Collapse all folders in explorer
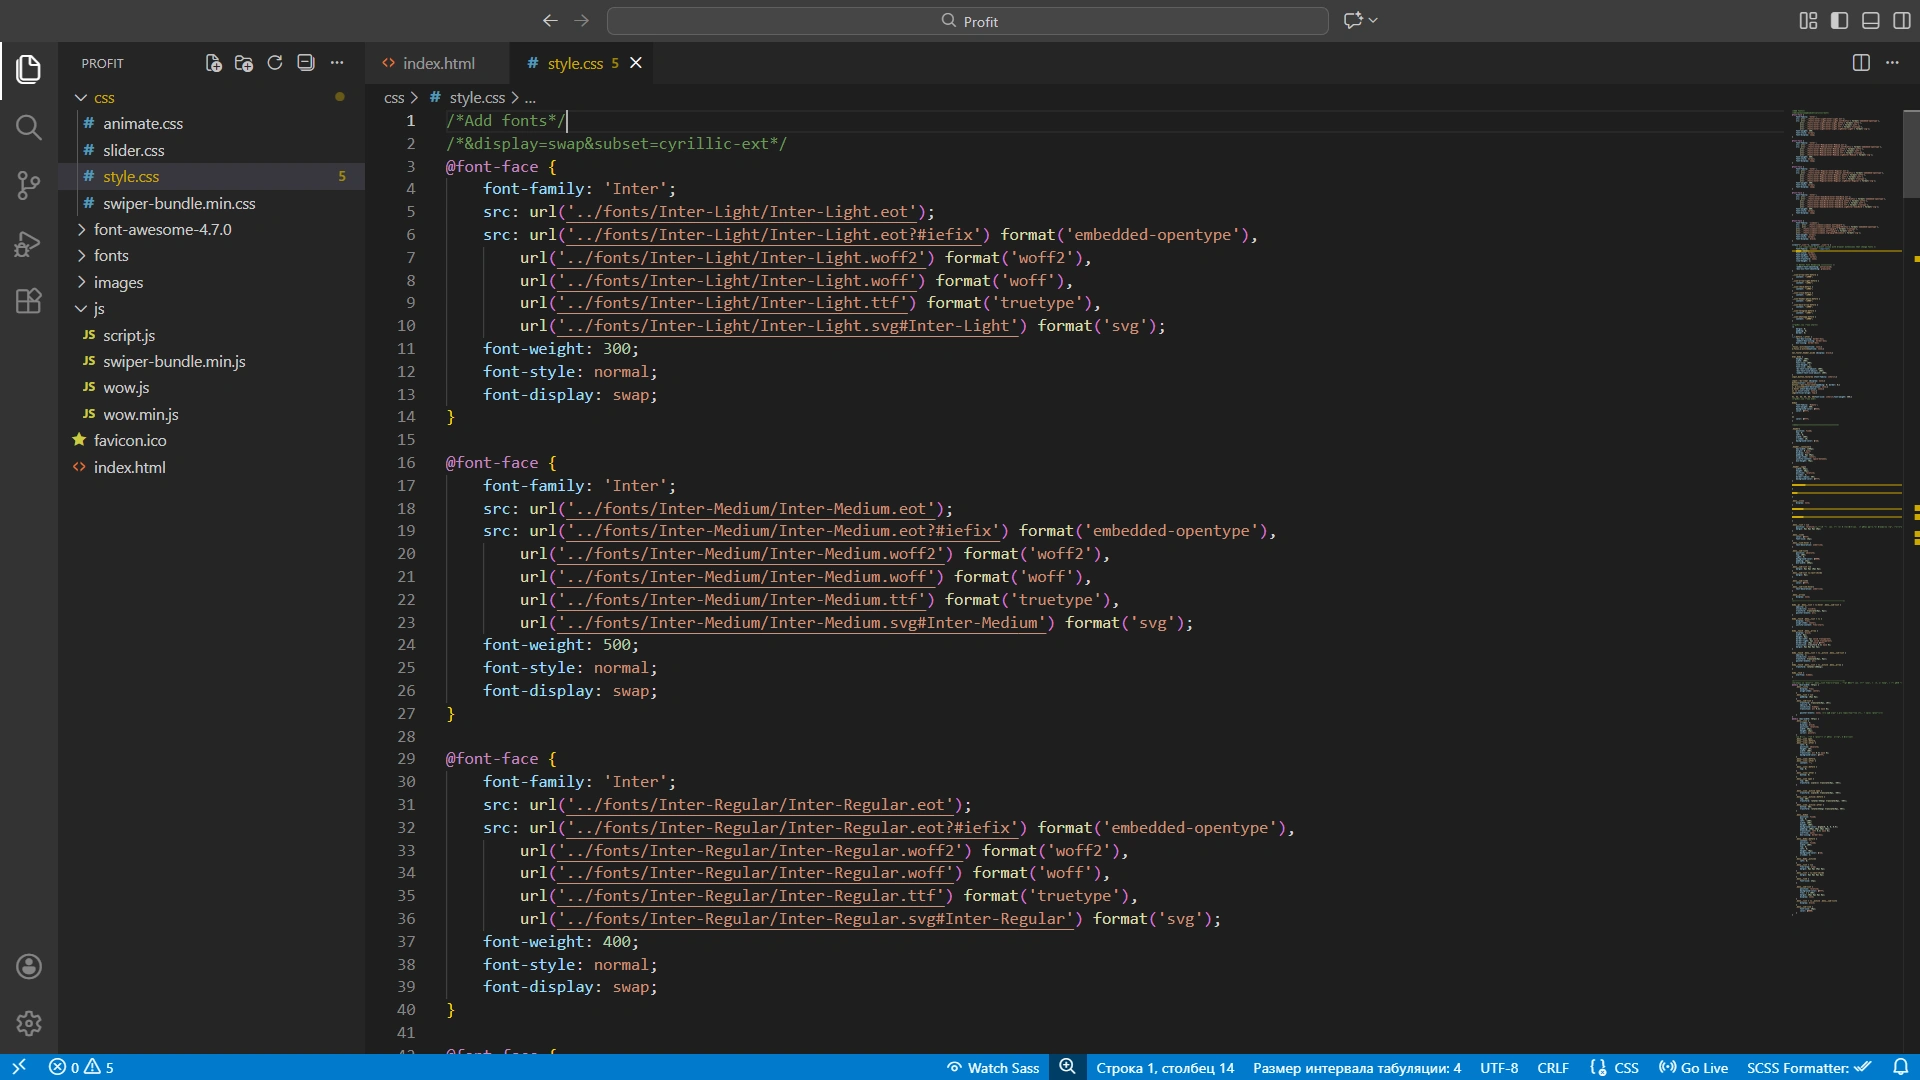This screenshot has height=1080, width=1920. (306, 63)
